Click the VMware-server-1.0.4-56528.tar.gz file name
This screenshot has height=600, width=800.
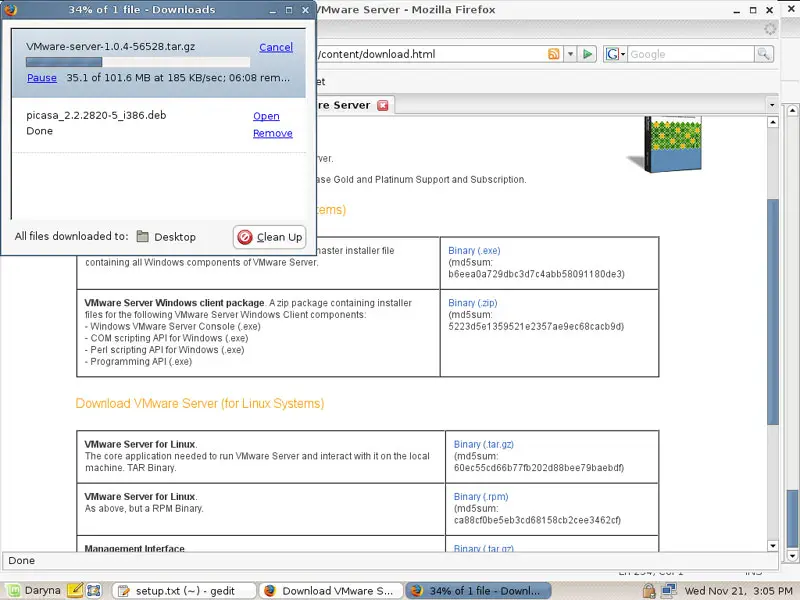(x=111, y=46)
